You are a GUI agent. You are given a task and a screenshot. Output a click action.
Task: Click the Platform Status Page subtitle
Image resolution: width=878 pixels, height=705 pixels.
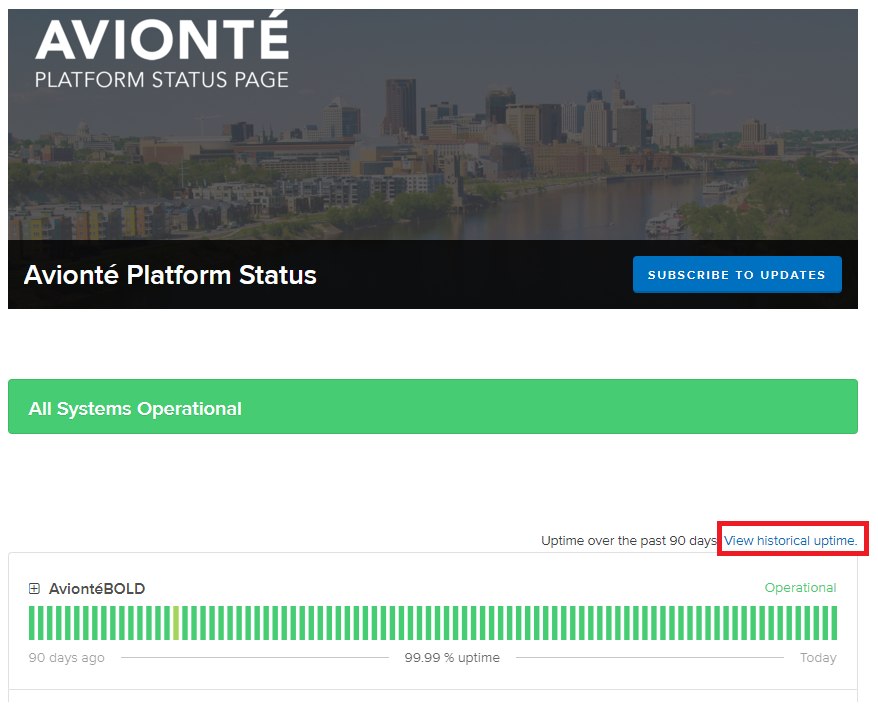[x=162, y=80]
